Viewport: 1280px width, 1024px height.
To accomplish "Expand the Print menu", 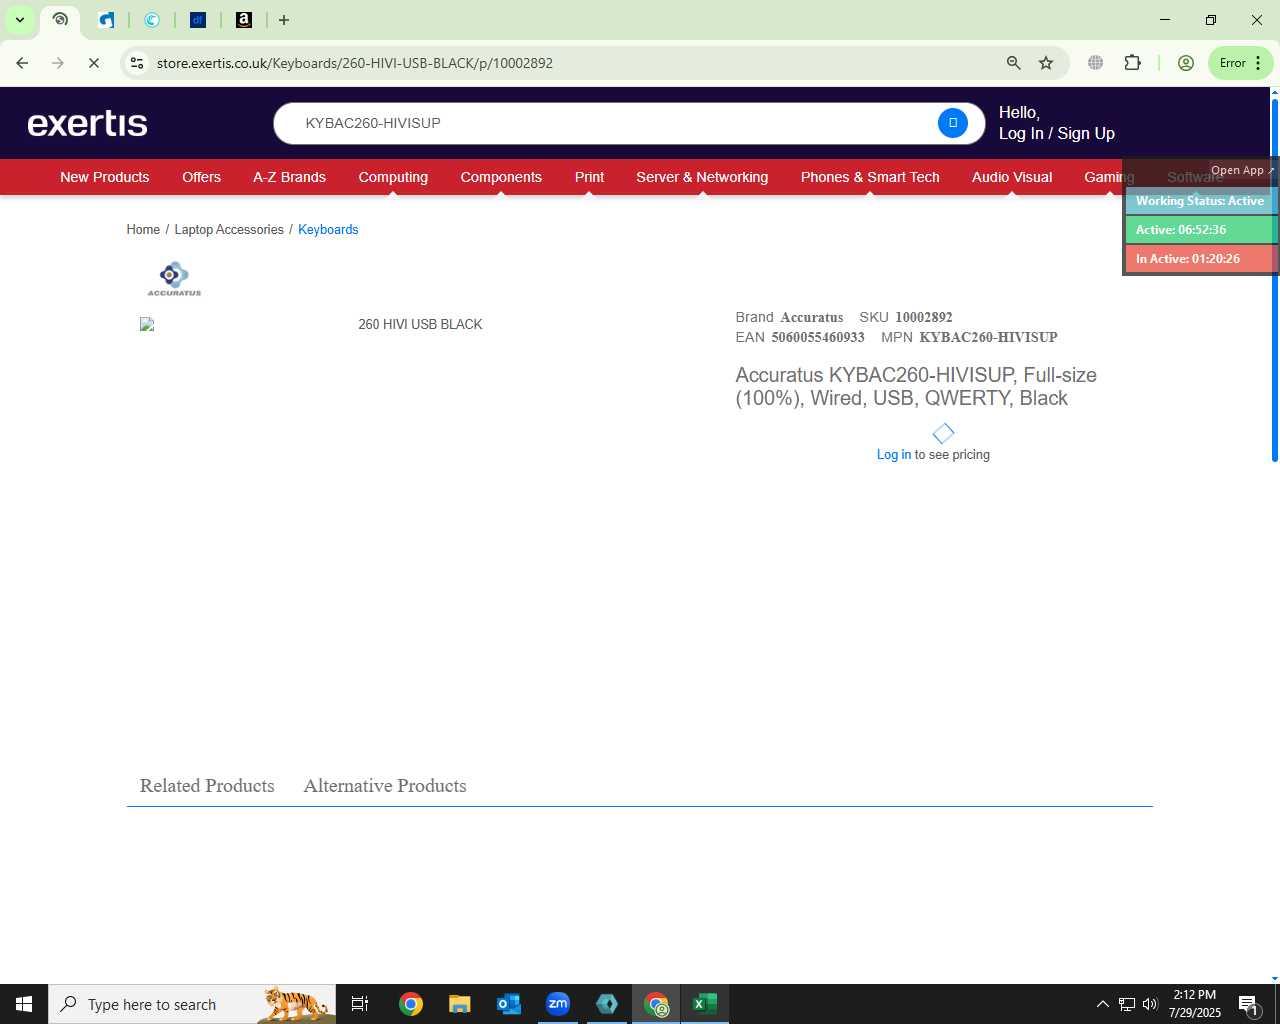I will tap(589, 177).
